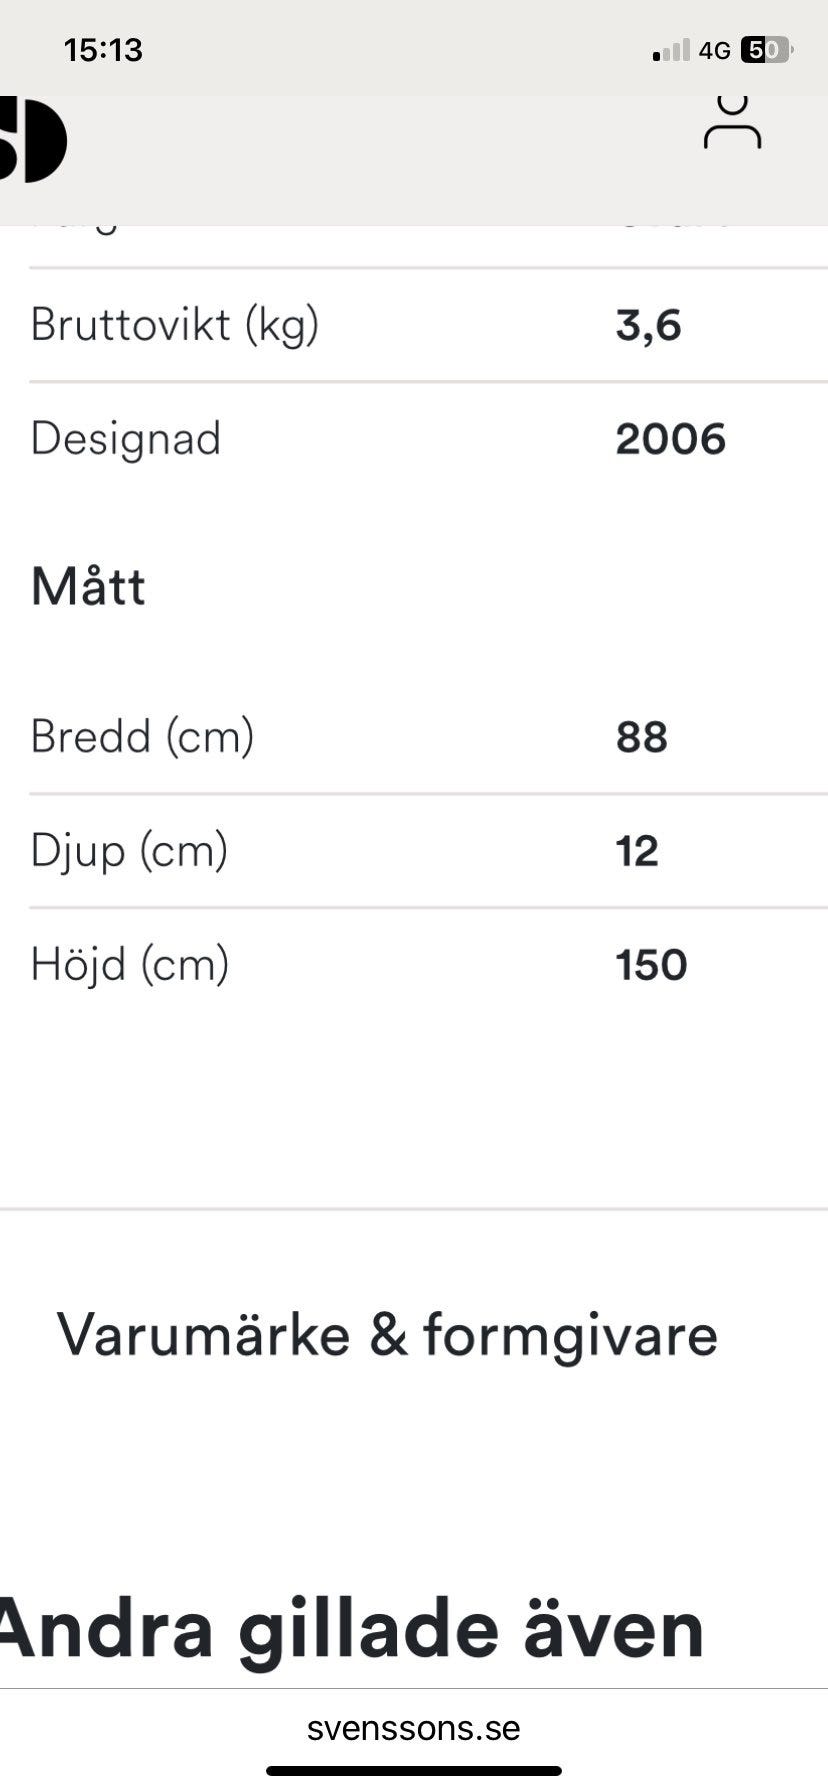Open the user account profile icon

point(732,124)
